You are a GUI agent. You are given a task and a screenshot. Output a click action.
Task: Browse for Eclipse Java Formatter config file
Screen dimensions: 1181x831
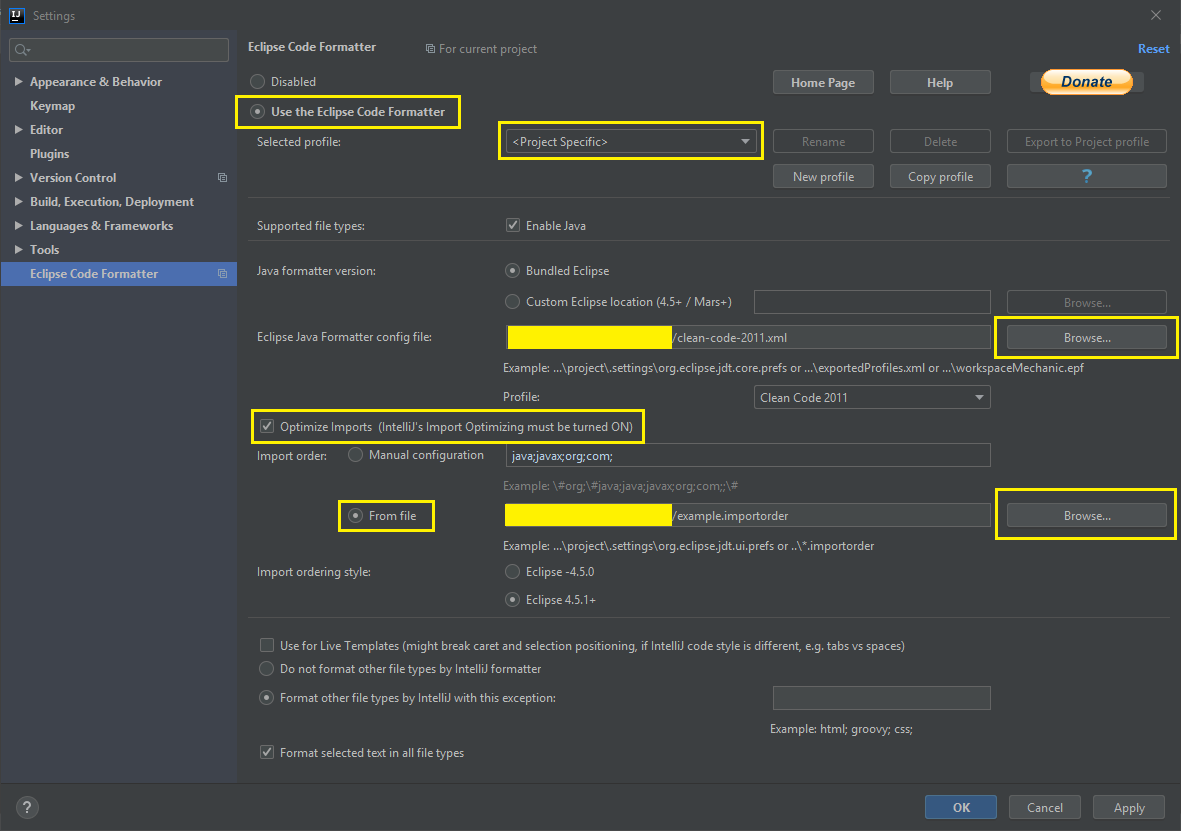point(1086,338)
